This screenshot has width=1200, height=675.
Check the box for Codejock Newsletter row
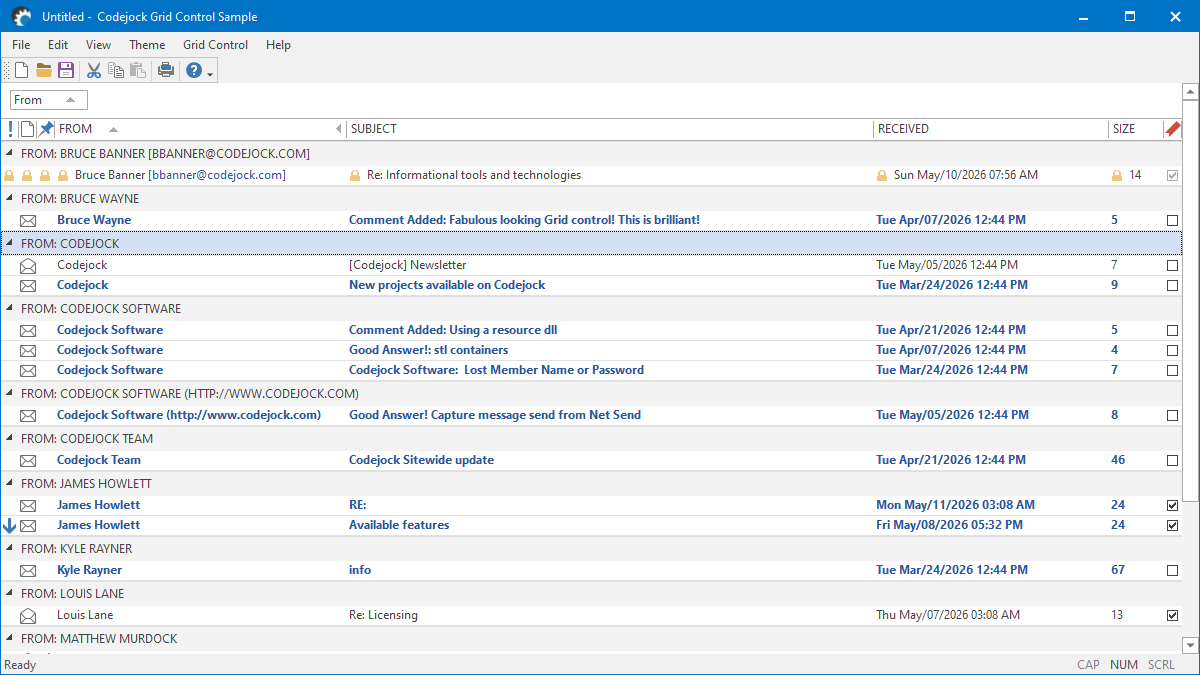(x=1173, y=265)
